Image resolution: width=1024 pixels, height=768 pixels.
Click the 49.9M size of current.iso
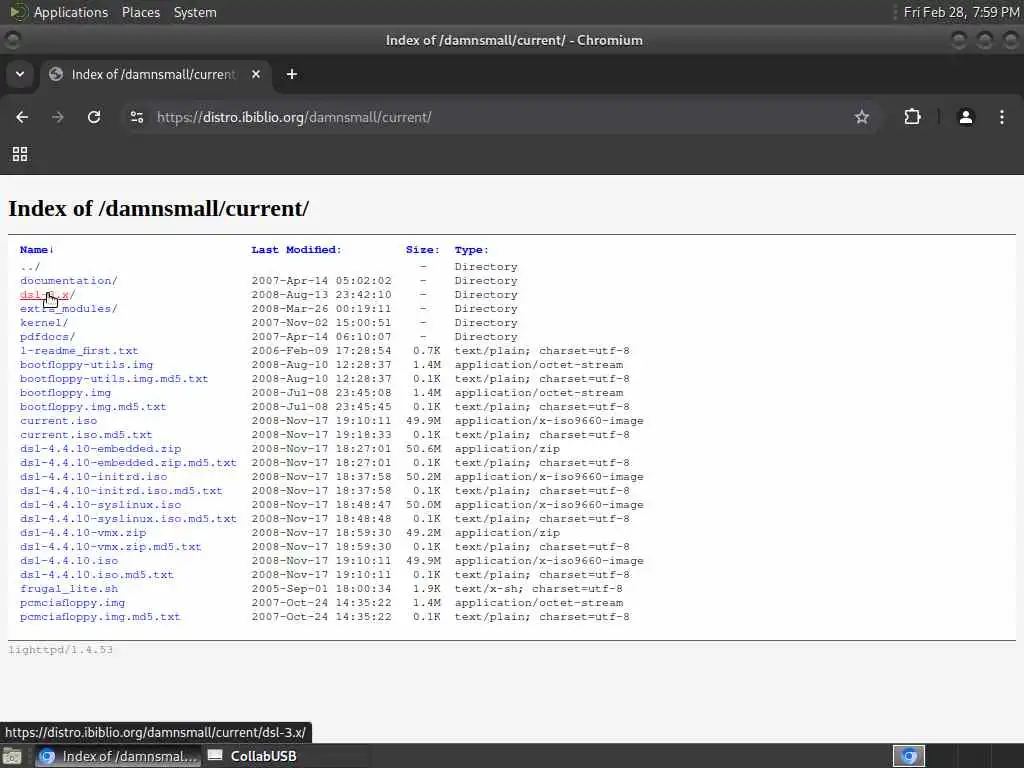[423, 421]
